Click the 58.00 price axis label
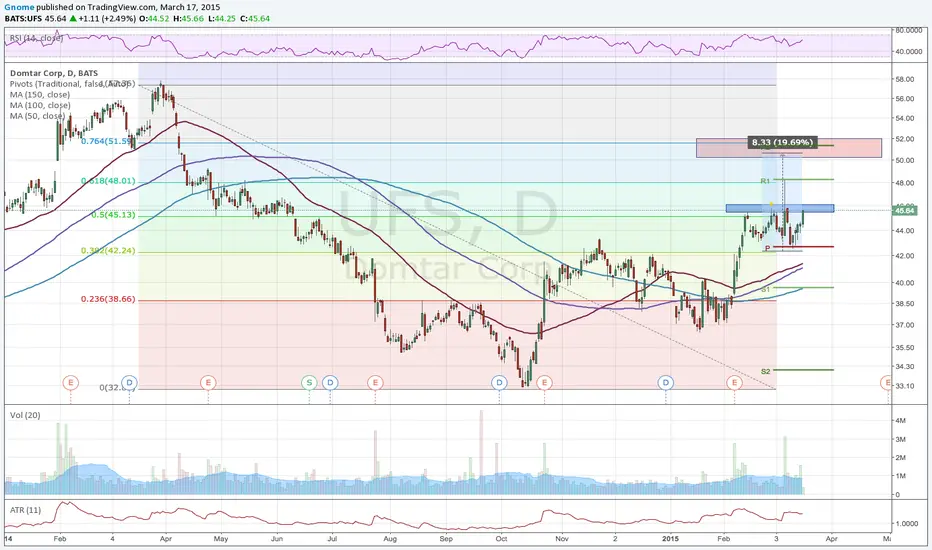 click(x=904, y=79)
